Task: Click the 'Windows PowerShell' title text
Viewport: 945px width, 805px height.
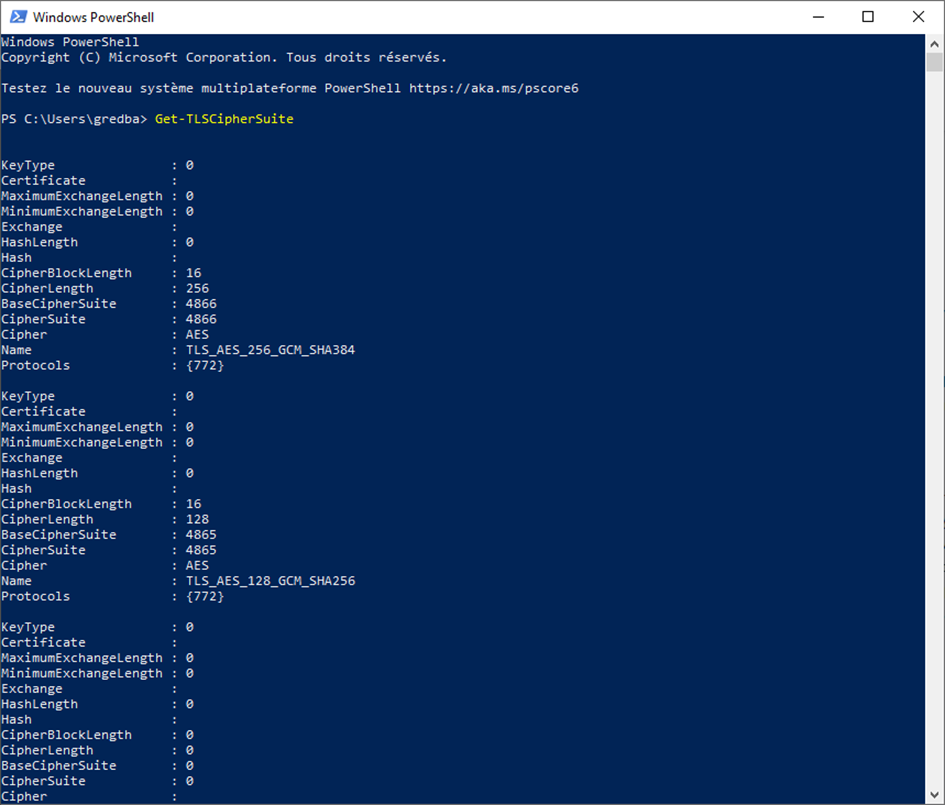Action: click(x=93, y=17)
